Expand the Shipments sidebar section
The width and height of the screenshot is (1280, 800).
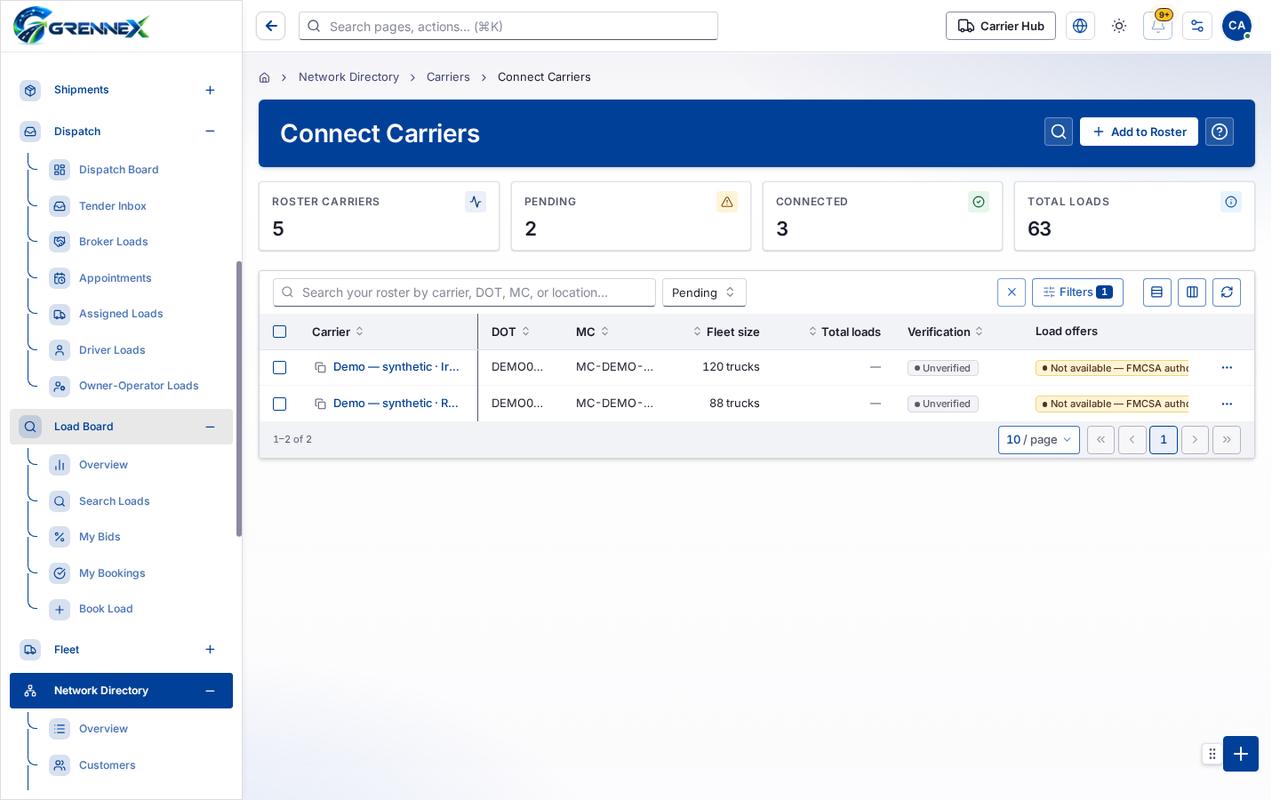[x=210, y=90]
